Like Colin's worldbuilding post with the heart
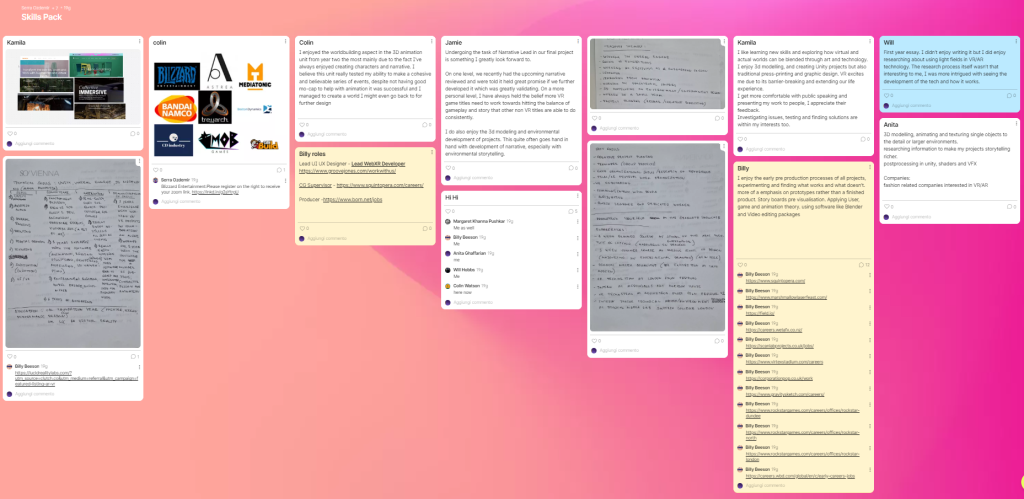Viewport: 1024px width, 499px height. (302, 124)
